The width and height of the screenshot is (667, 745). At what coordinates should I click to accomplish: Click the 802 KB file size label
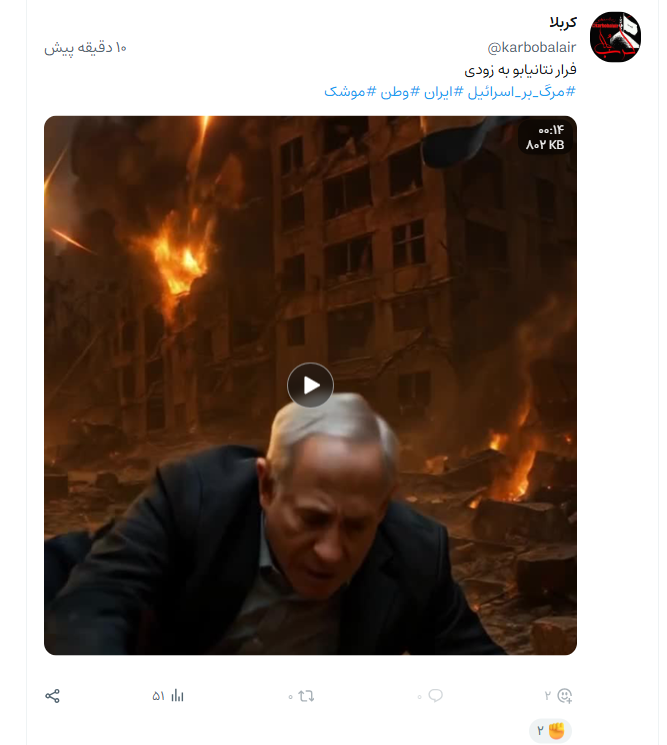coord(545,145)
